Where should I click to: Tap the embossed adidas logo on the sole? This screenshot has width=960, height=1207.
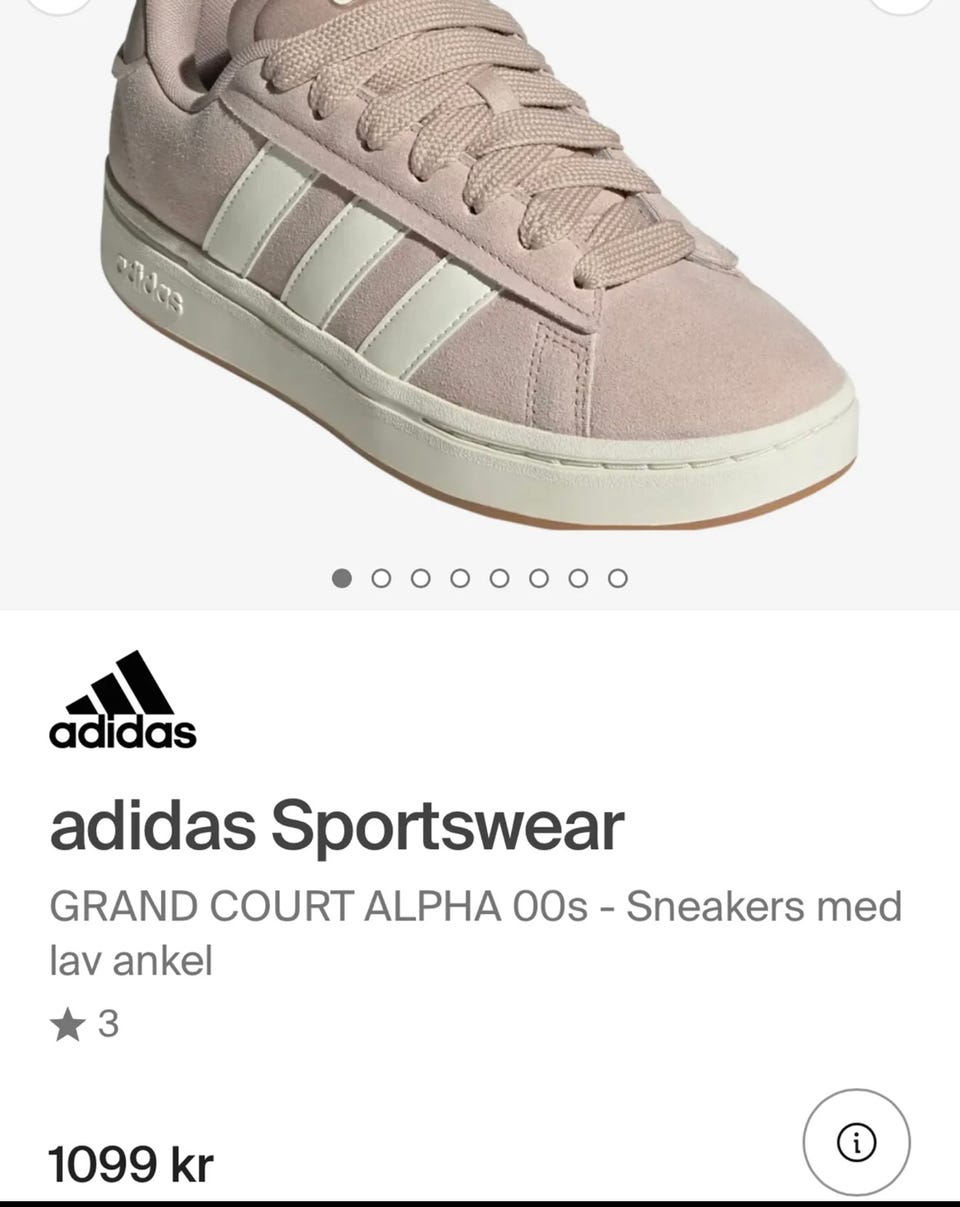(x=152, y=283)
